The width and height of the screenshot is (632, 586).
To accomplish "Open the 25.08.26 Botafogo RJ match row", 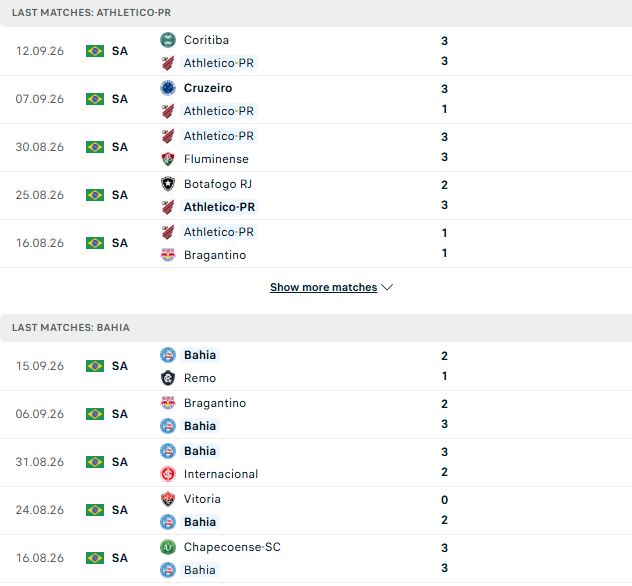I will pyautogui.click(x=316, y=195).
